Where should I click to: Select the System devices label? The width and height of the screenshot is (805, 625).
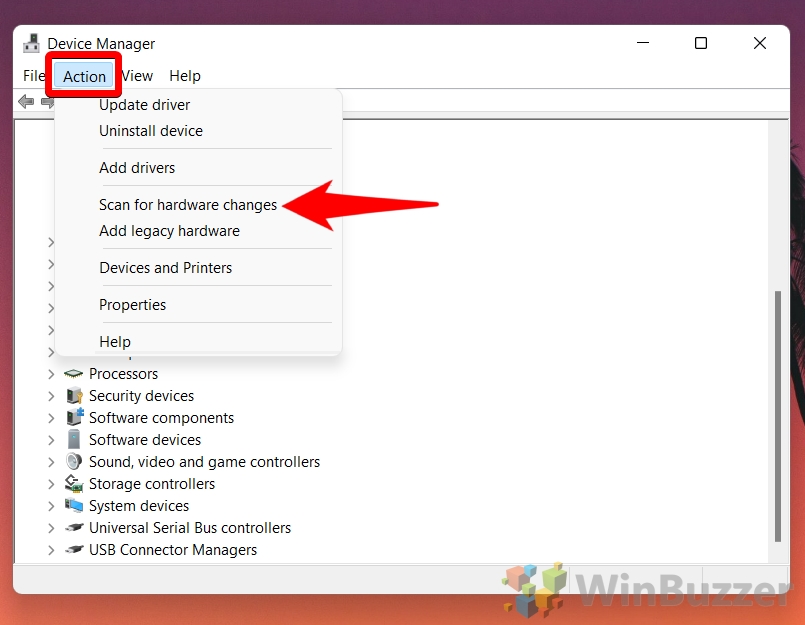[x=139, y=506]
